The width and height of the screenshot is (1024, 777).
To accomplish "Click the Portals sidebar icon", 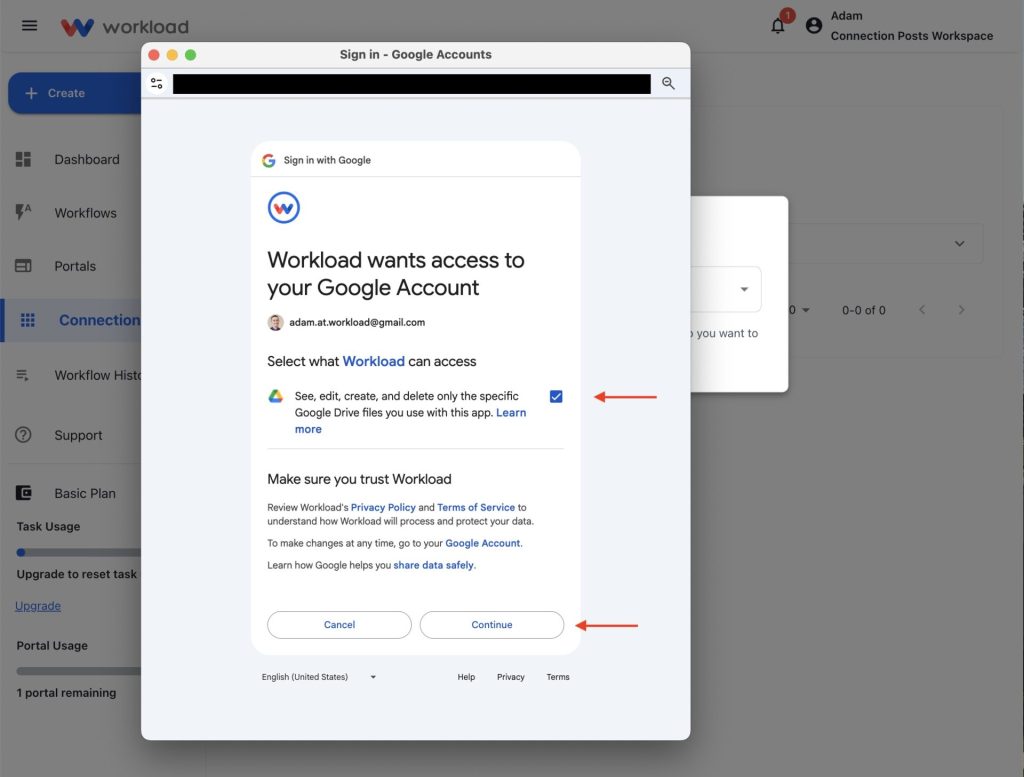I will pos(24,266).
